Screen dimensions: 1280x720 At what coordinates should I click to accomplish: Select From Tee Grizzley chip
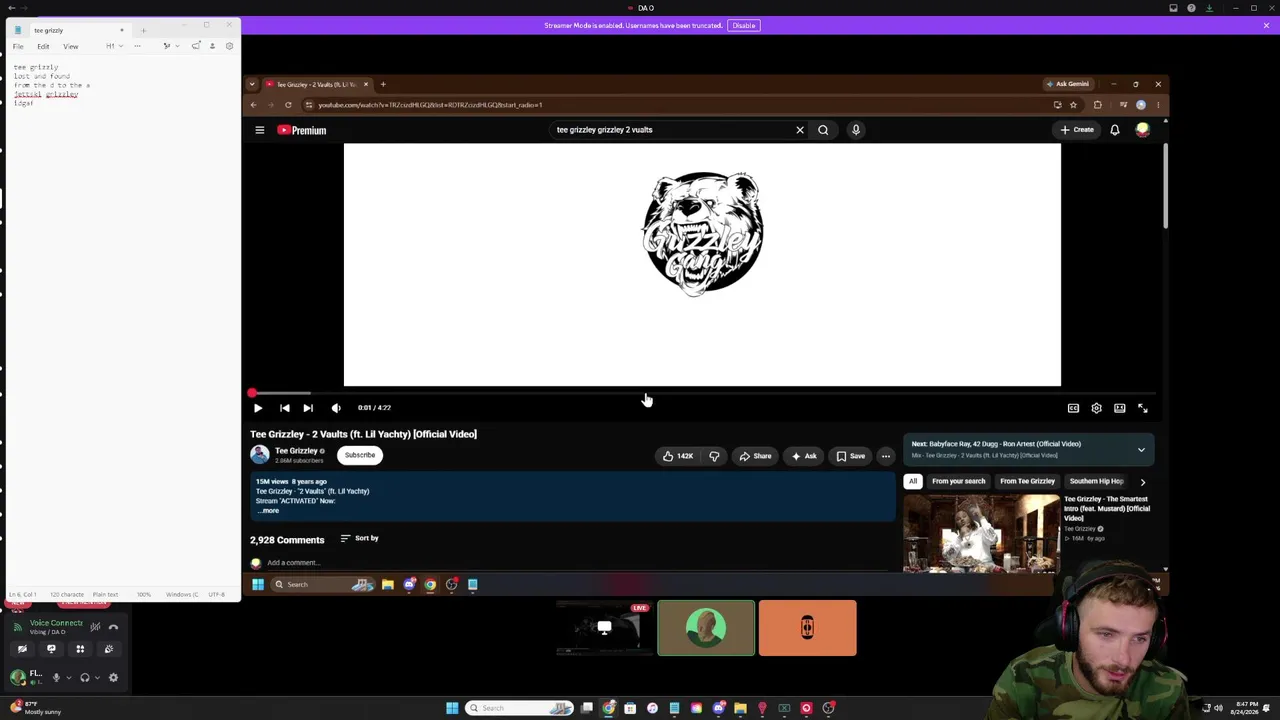pyautogui.click(x=1027, y=482)
